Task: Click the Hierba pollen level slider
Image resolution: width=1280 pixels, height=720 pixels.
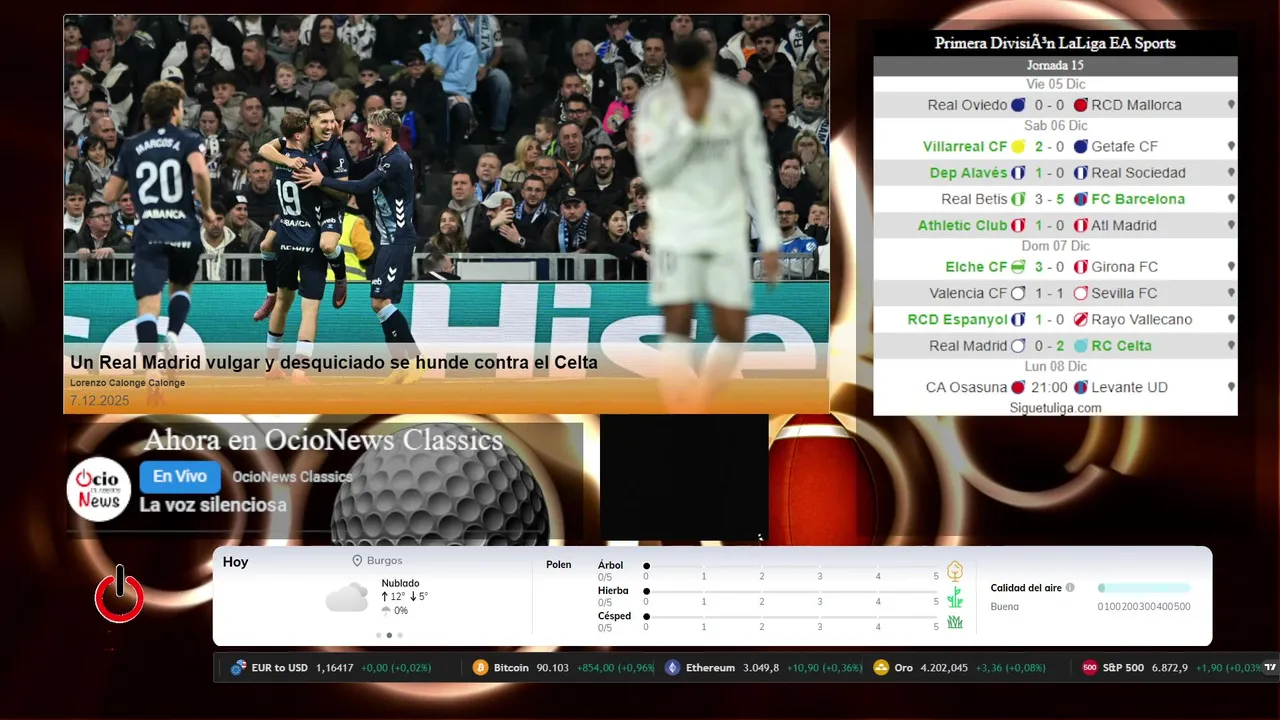Action: pos(791,591)
